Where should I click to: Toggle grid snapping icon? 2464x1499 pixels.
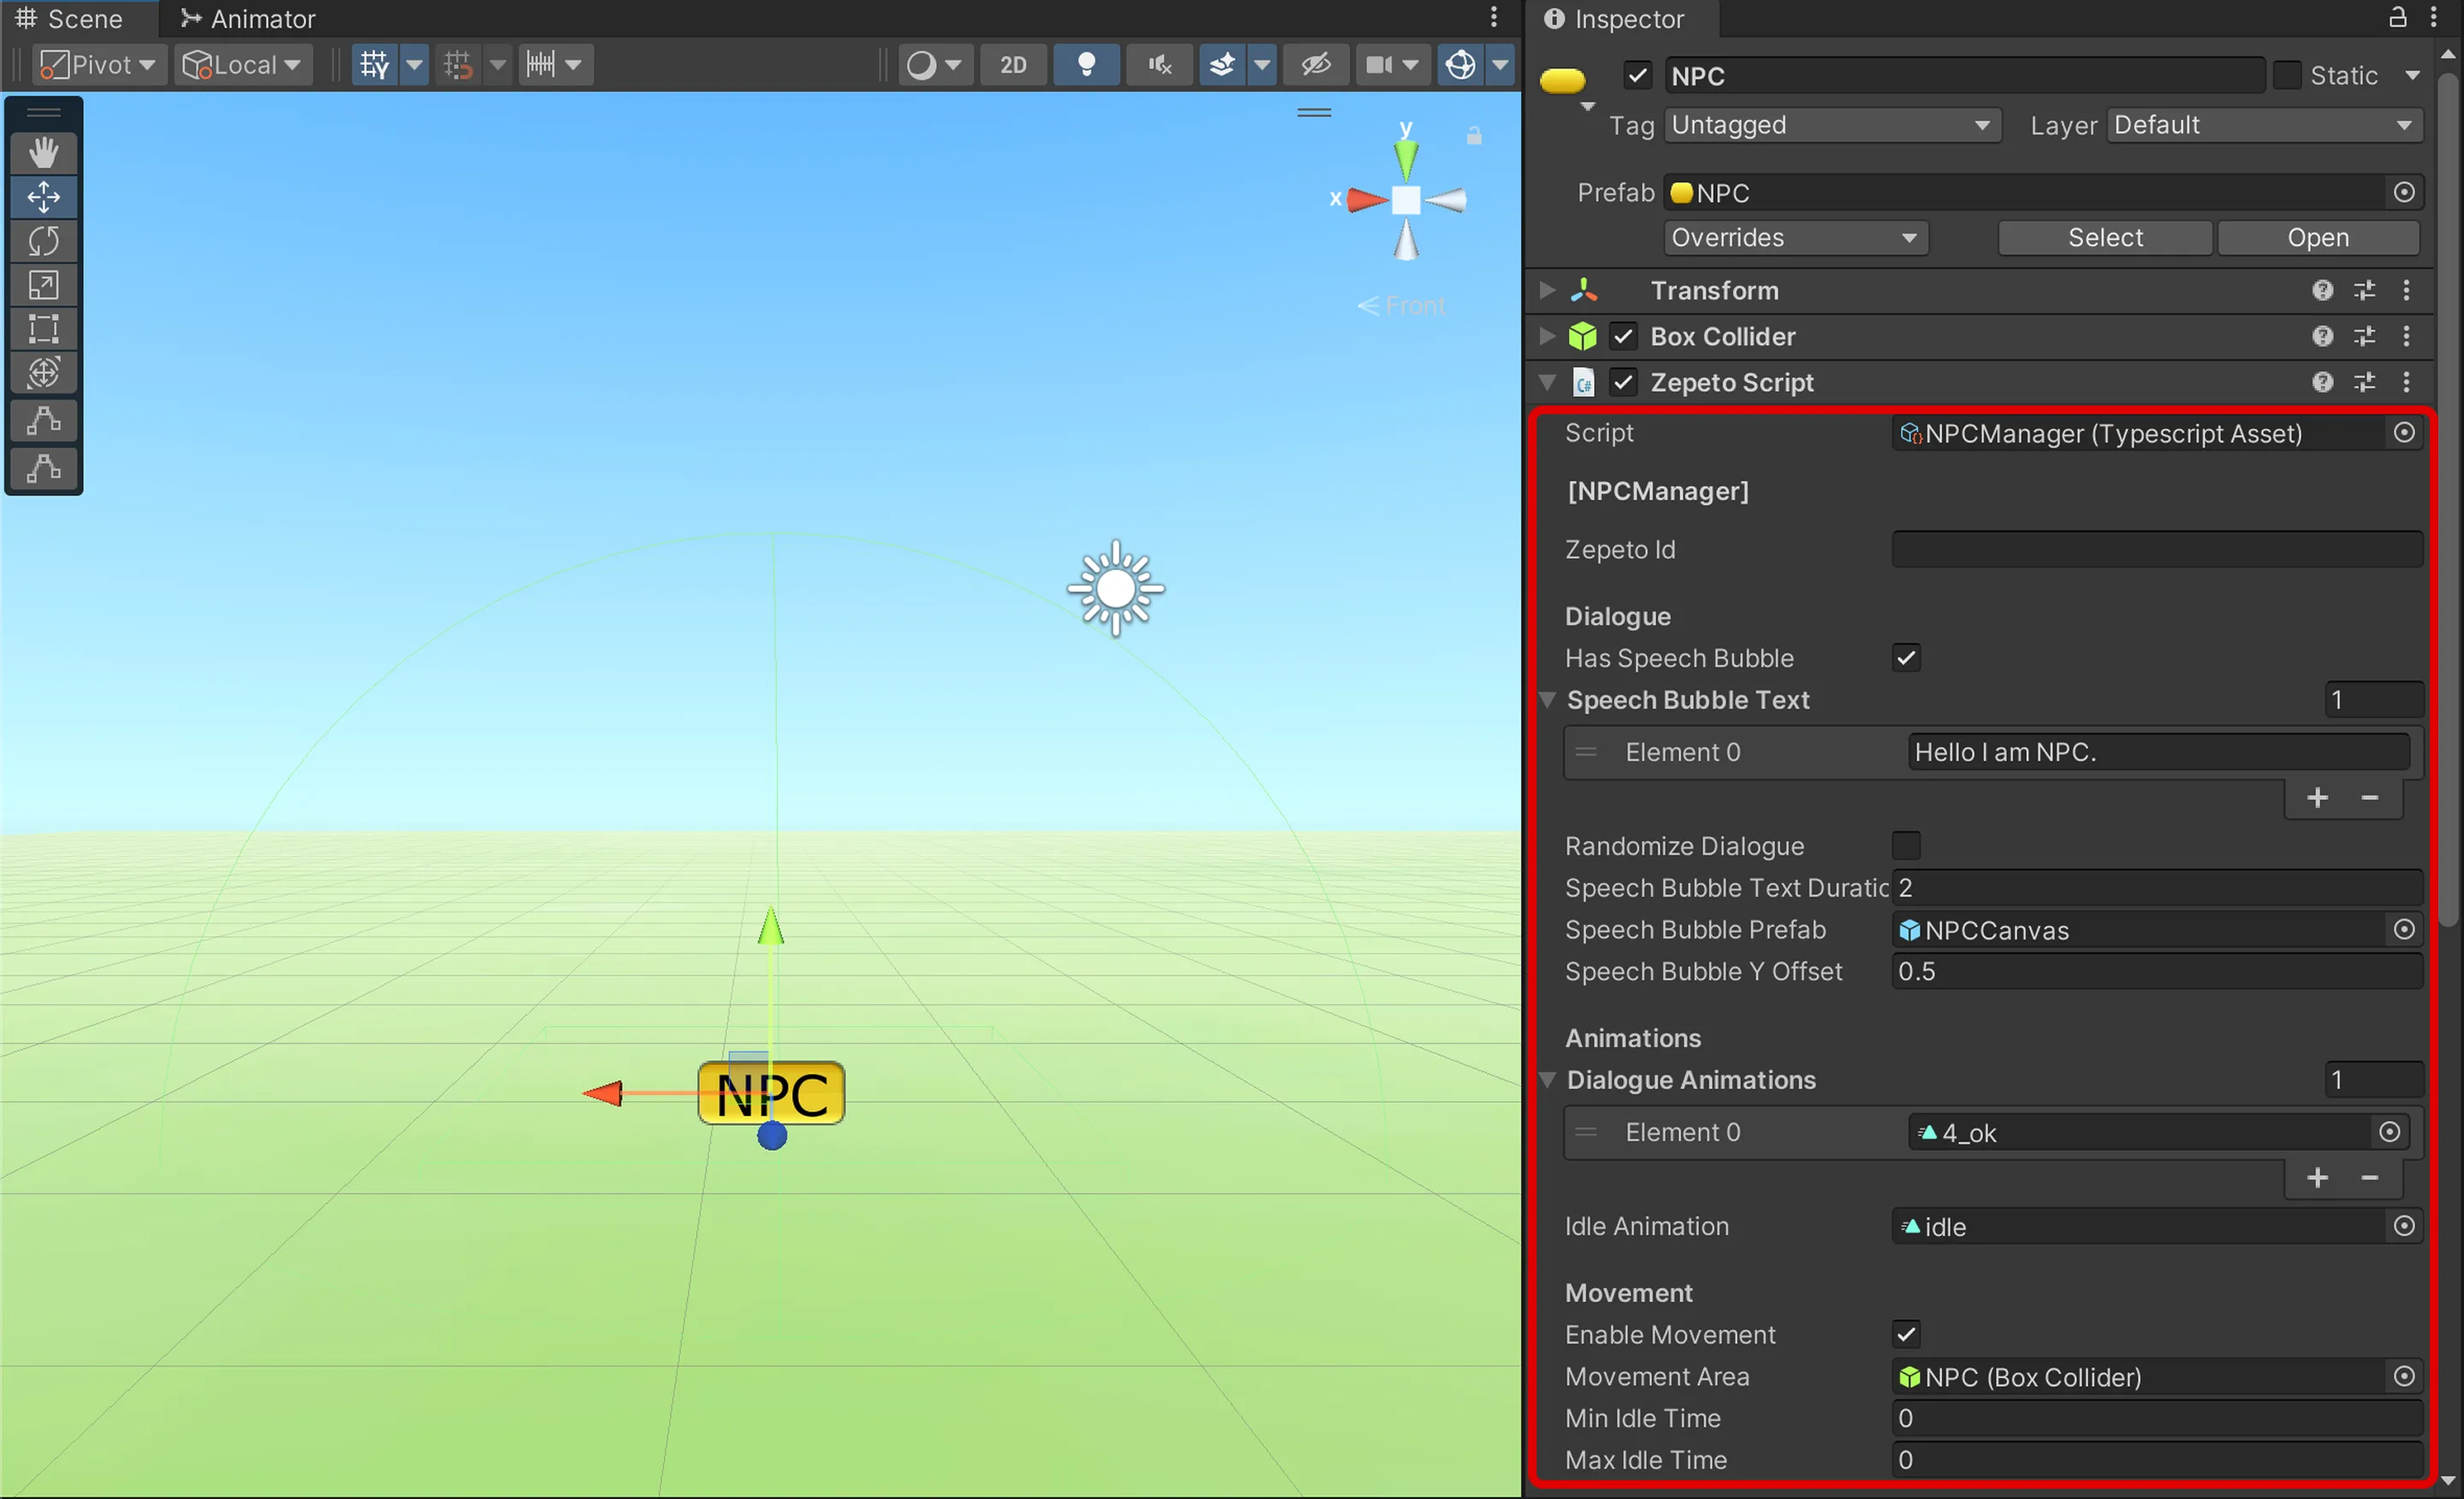tap(459, 65)
